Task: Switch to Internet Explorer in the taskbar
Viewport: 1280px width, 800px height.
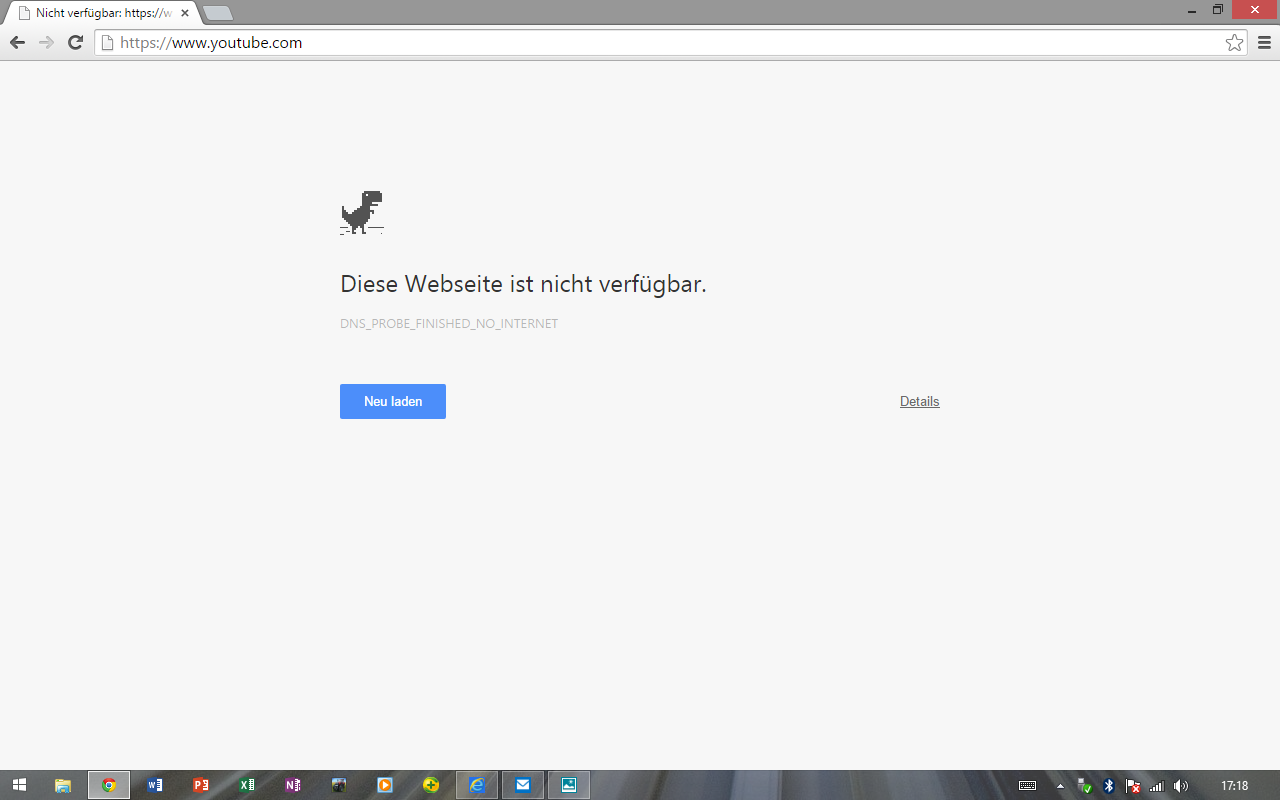Action: point(477,785)
